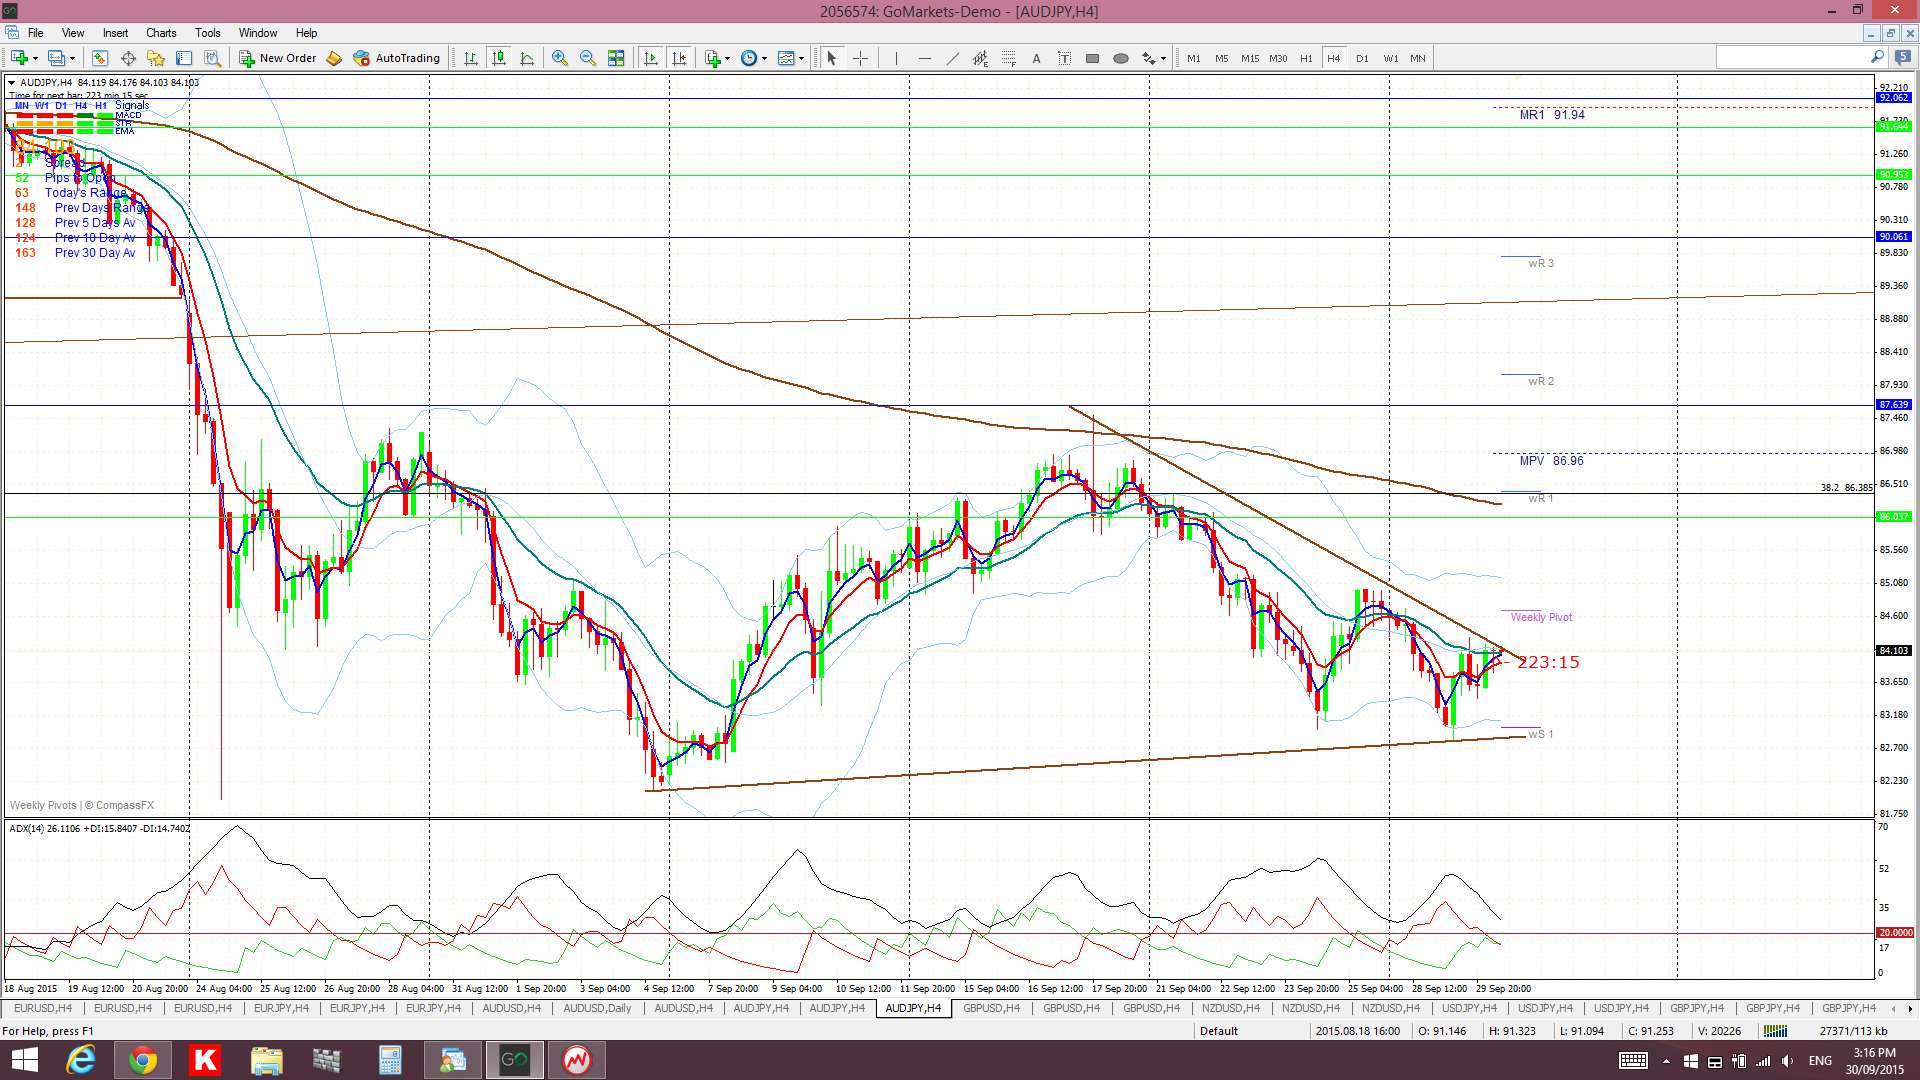Viewport: 1920px width, 1080px height.
Task: Open the Navigator panel icon
Action: 156,58
